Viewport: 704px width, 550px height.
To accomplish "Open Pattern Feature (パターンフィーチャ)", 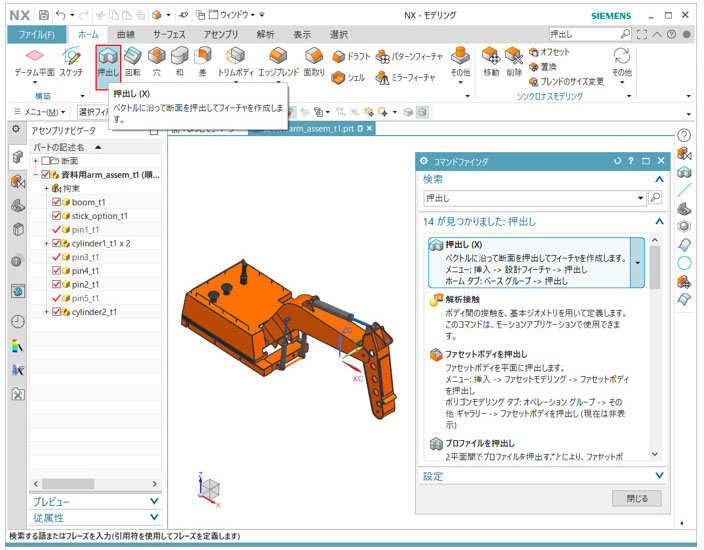I will click(x=409, y=57).
